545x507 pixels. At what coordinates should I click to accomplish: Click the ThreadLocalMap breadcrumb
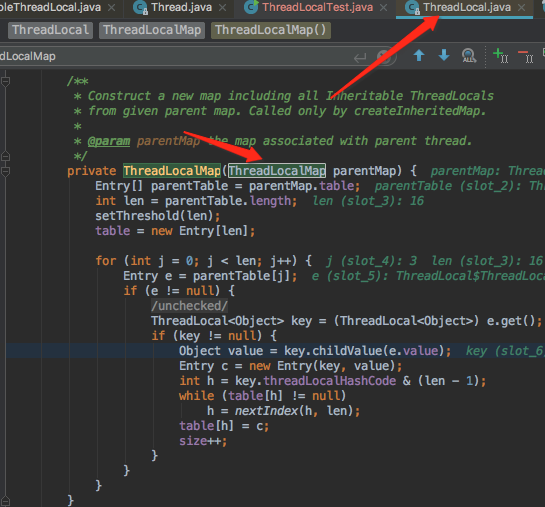[152, 30]
